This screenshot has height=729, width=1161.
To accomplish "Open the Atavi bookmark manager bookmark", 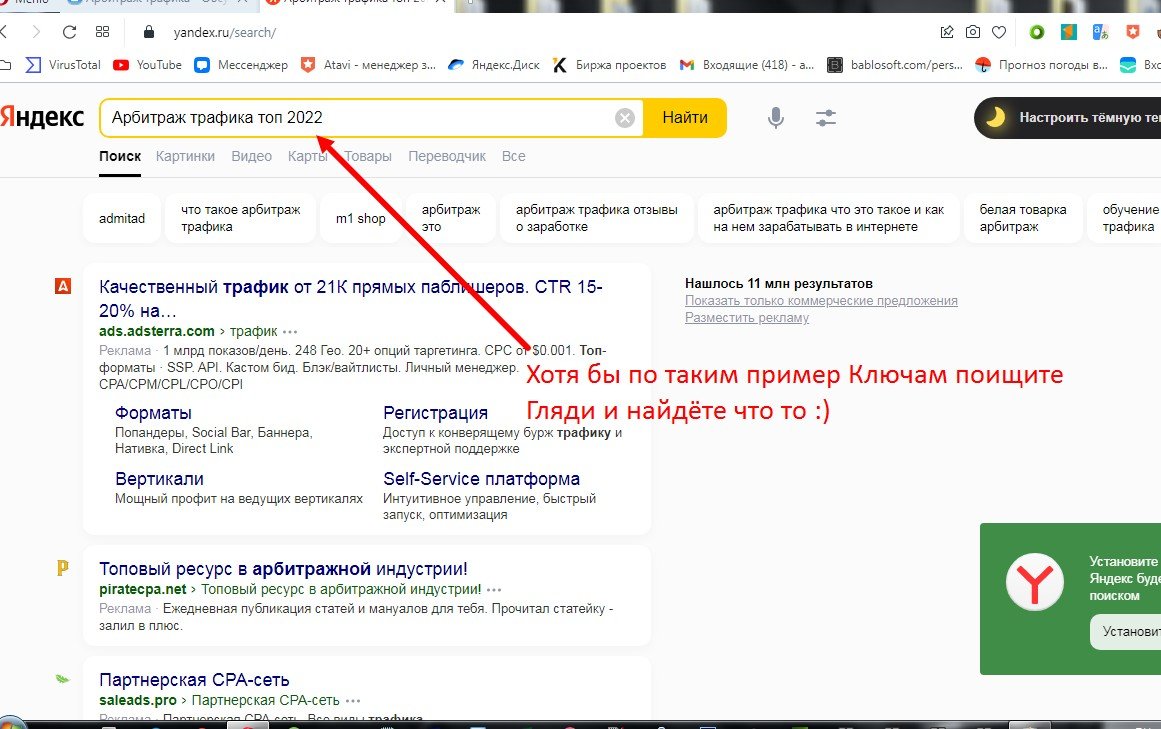I will click(368, 65).
